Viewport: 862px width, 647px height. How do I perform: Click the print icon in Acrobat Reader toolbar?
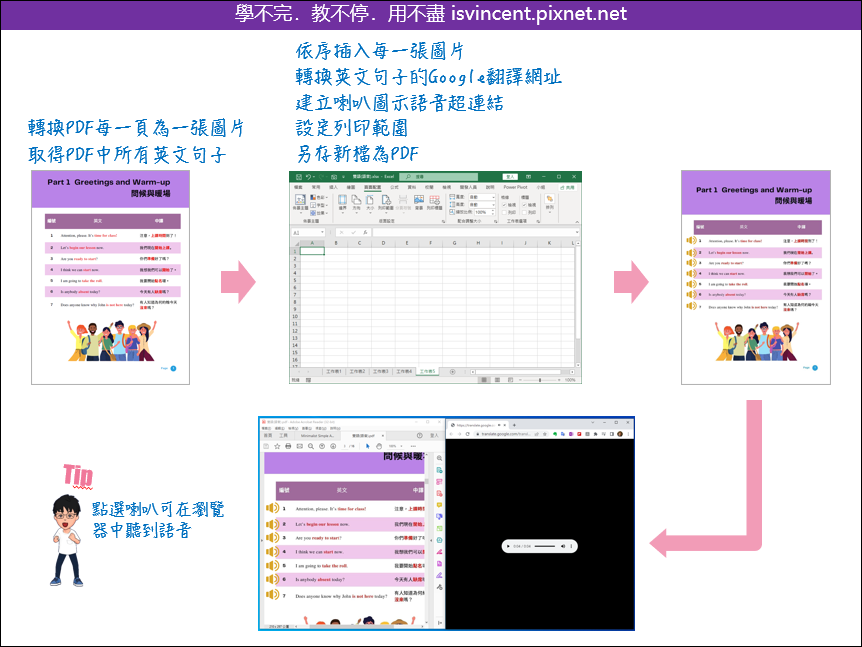point(288,446)
